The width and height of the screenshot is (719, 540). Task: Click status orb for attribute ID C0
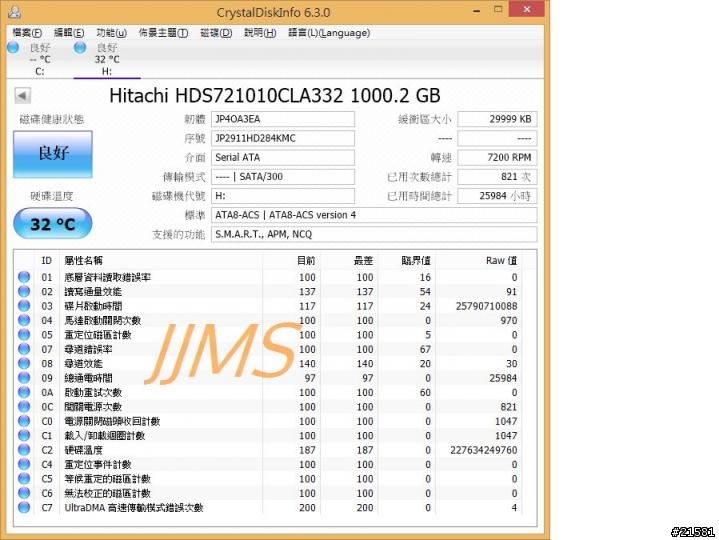point(24,421)
